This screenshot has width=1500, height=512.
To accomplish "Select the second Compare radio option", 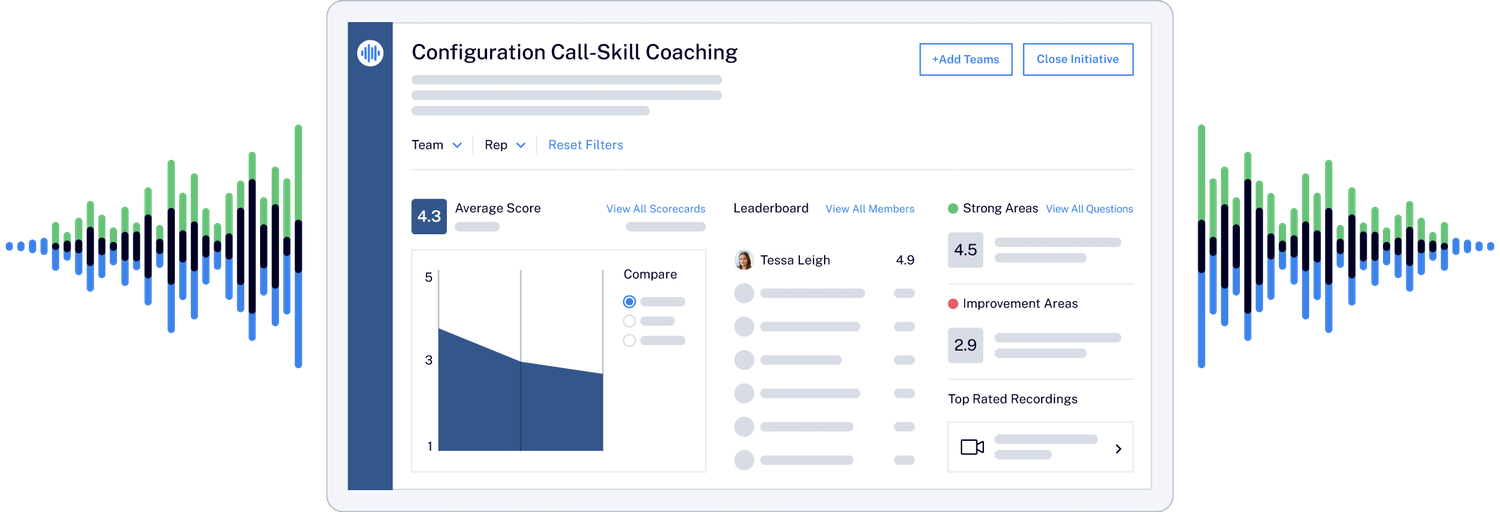I will [629, 321].
